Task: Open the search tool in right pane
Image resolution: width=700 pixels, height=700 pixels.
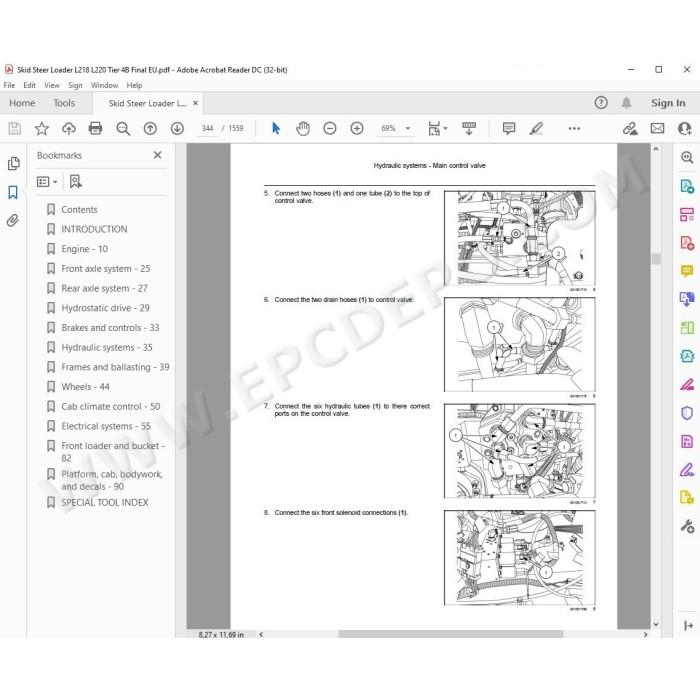Action: point(687,157)
